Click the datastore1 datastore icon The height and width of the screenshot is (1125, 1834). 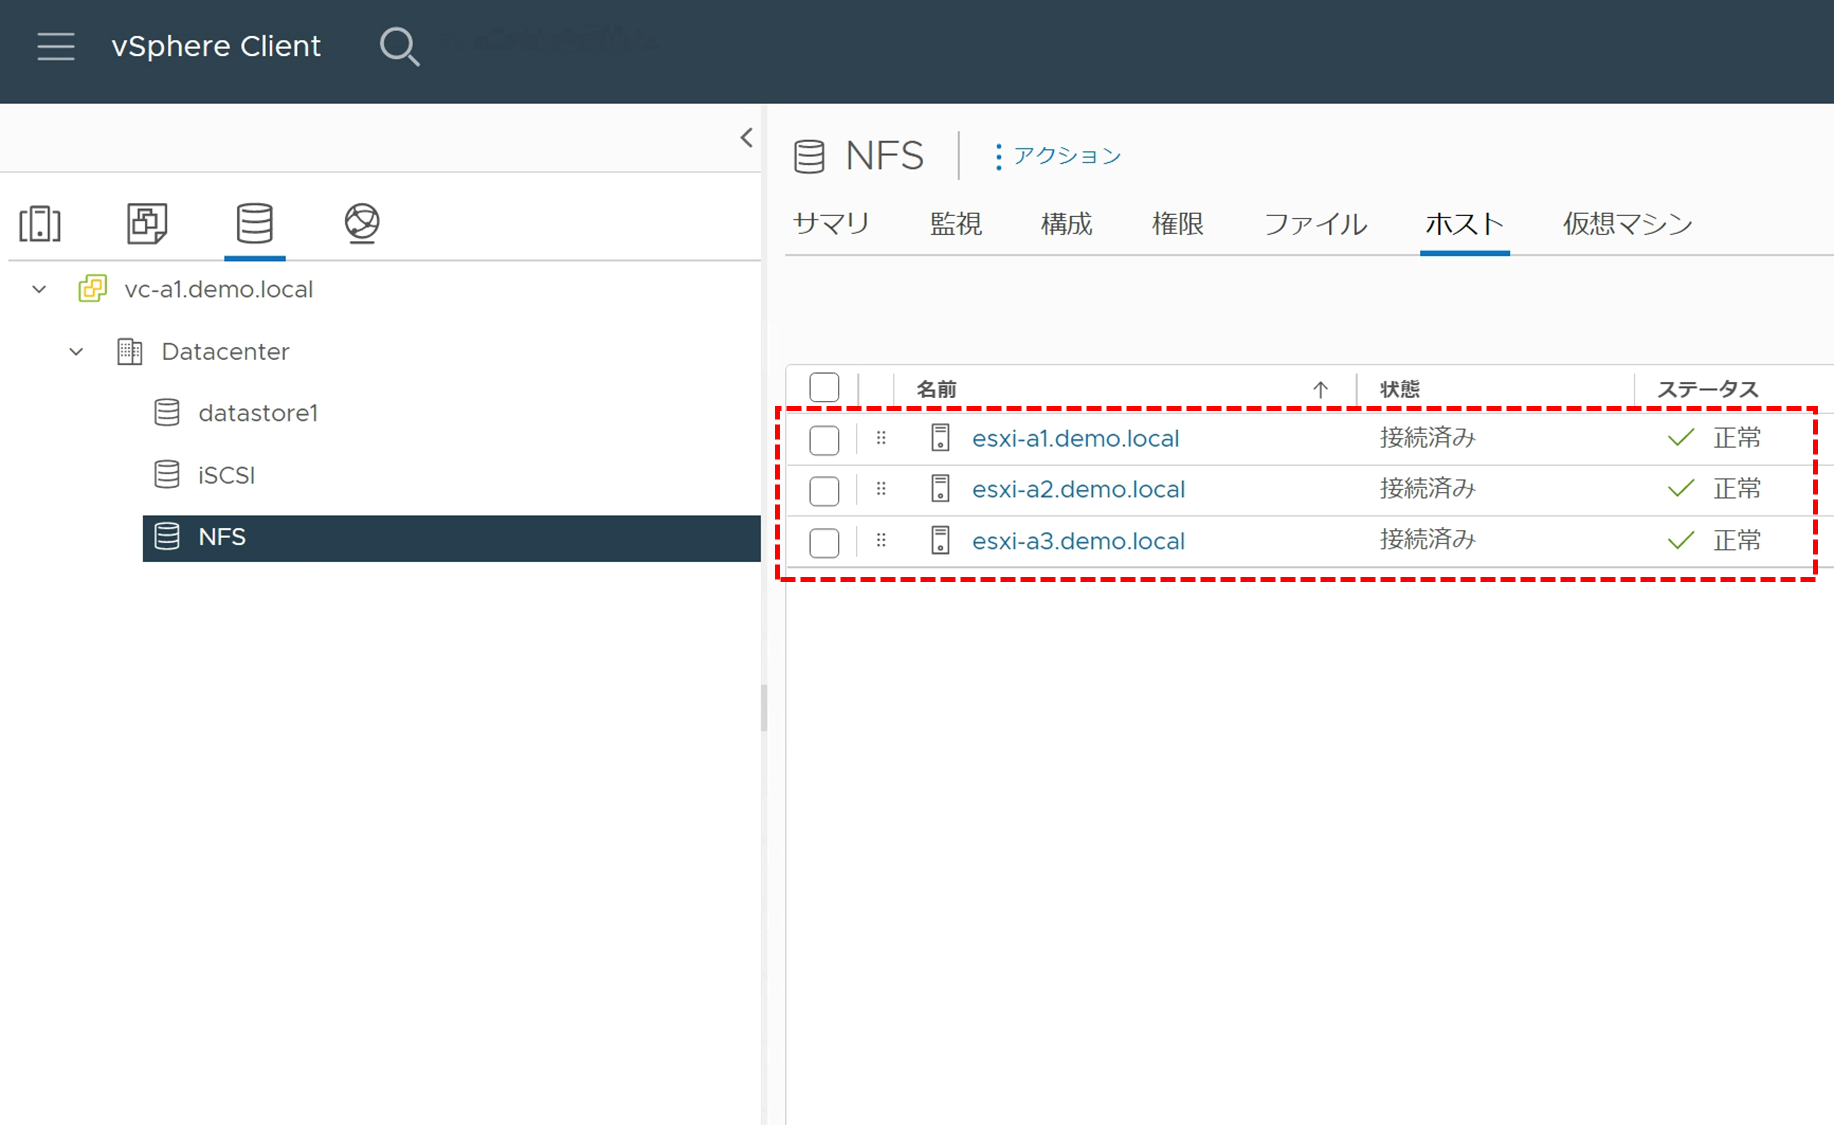(167, 413)
